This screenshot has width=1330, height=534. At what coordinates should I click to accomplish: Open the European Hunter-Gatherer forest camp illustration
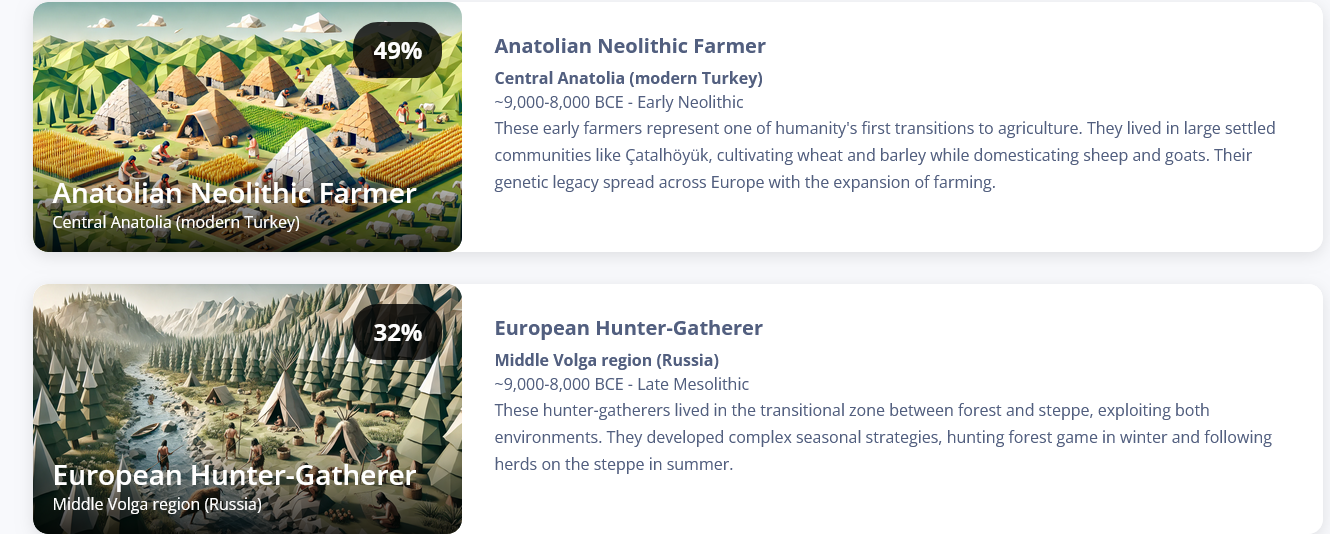pyautogui.click(x=247, y=409)
